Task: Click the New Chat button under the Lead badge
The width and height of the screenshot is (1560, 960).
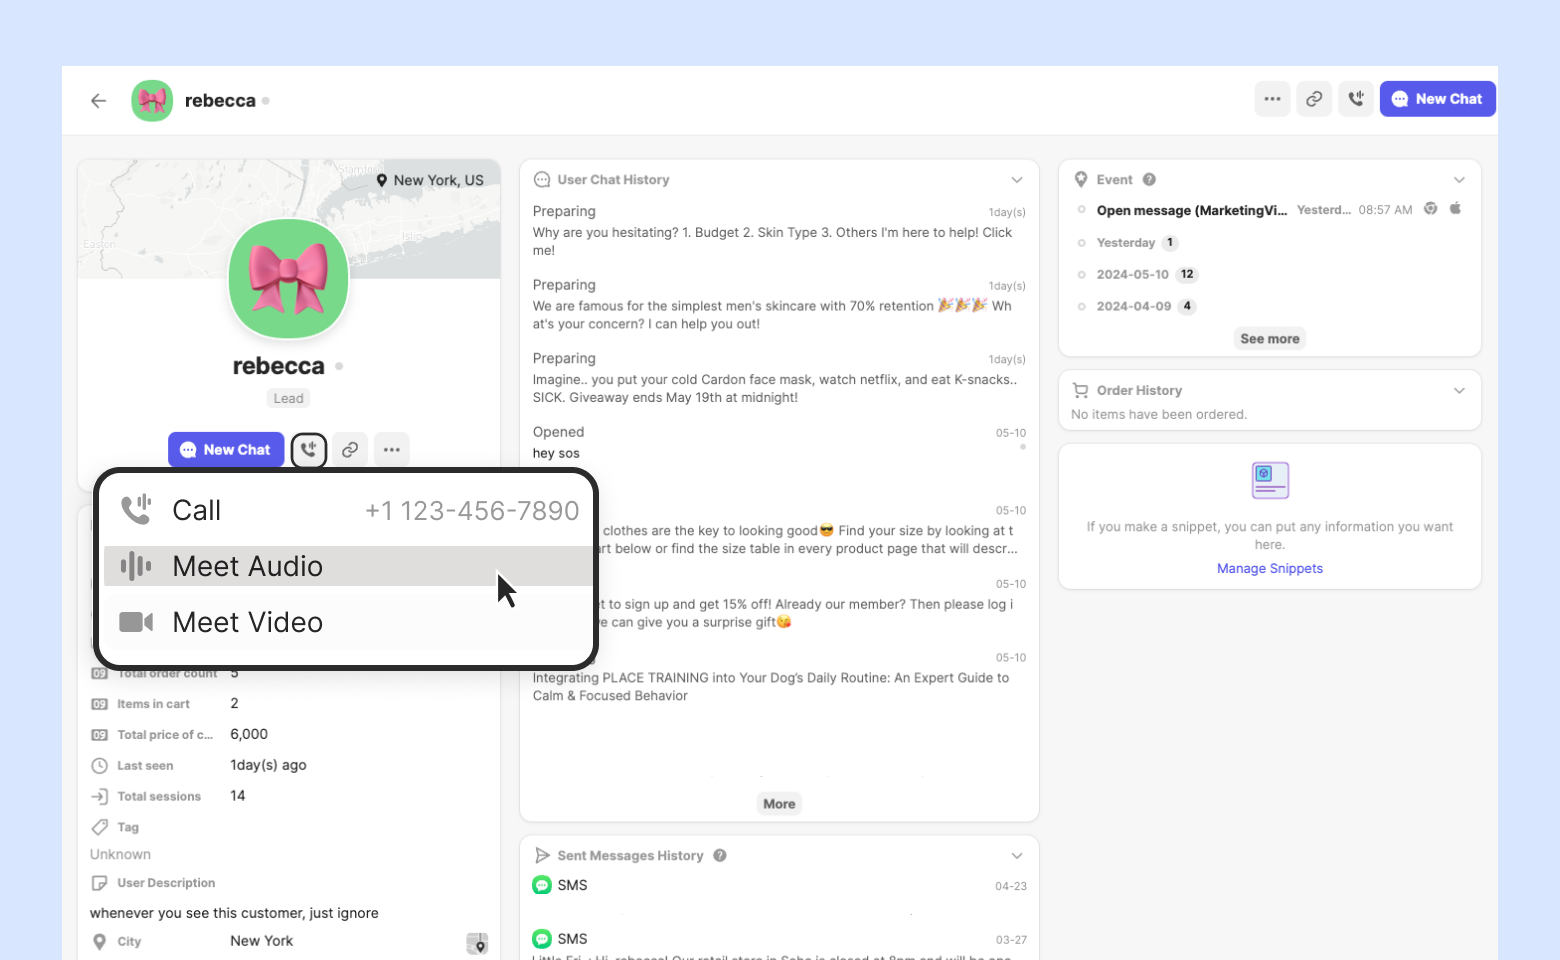Action: 226,450
